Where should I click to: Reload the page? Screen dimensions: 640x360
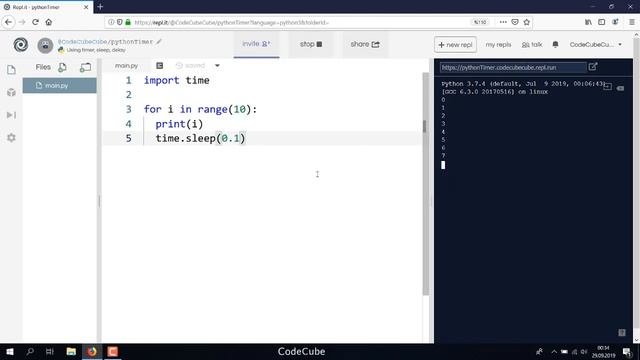coord(36,22)
